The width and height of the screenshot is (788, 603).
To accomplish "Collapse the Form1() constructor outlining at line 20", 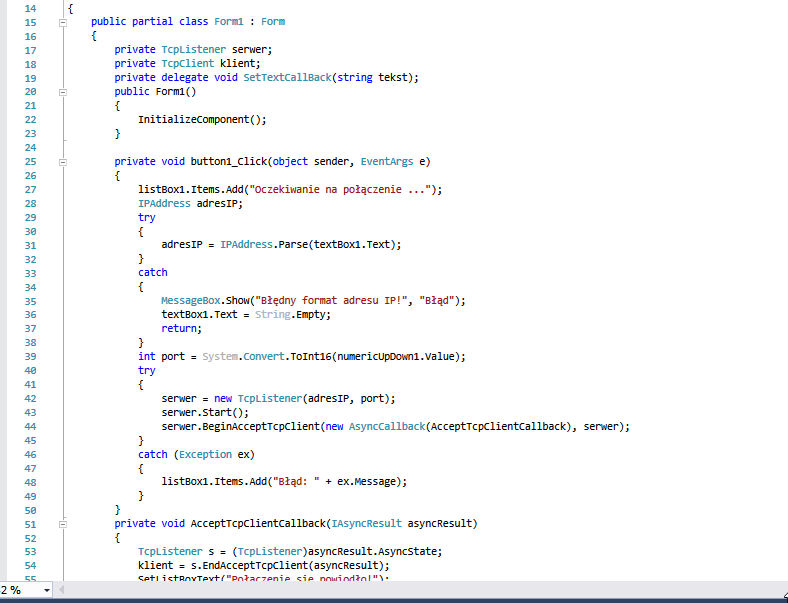I will click(x=63, y=92).
